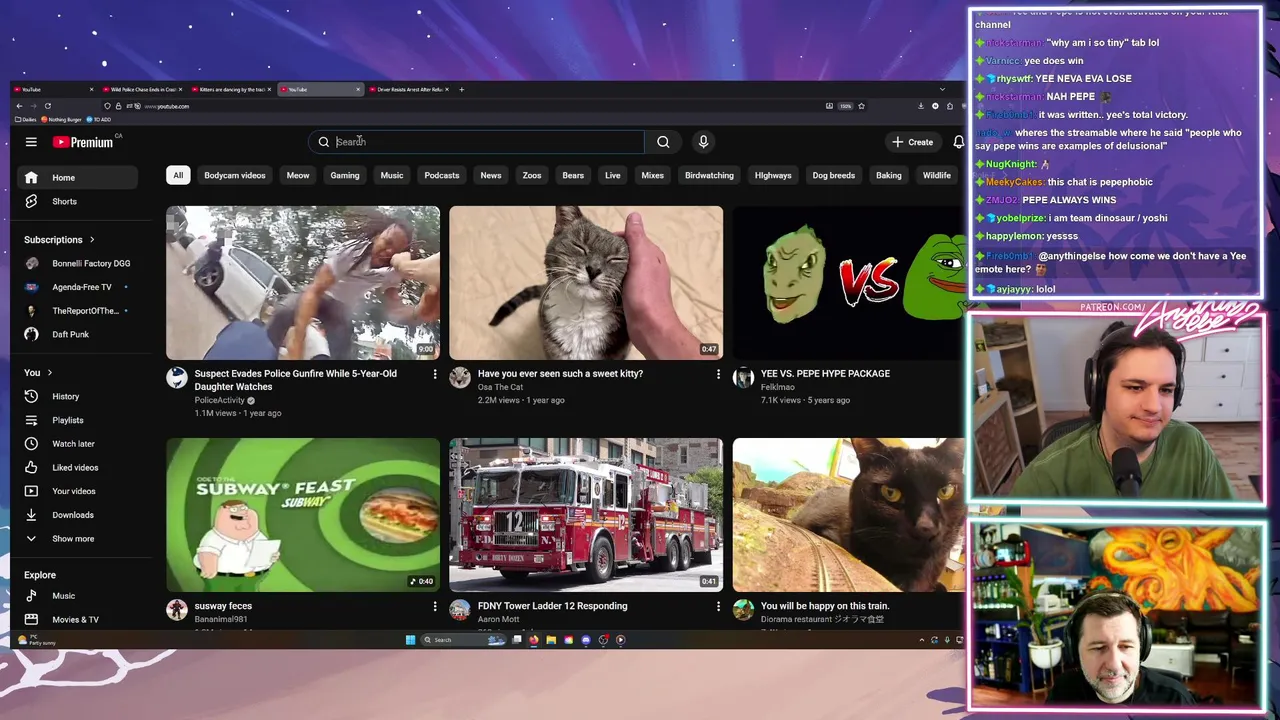Show hidden system tray icons chevron

point(922,640)
